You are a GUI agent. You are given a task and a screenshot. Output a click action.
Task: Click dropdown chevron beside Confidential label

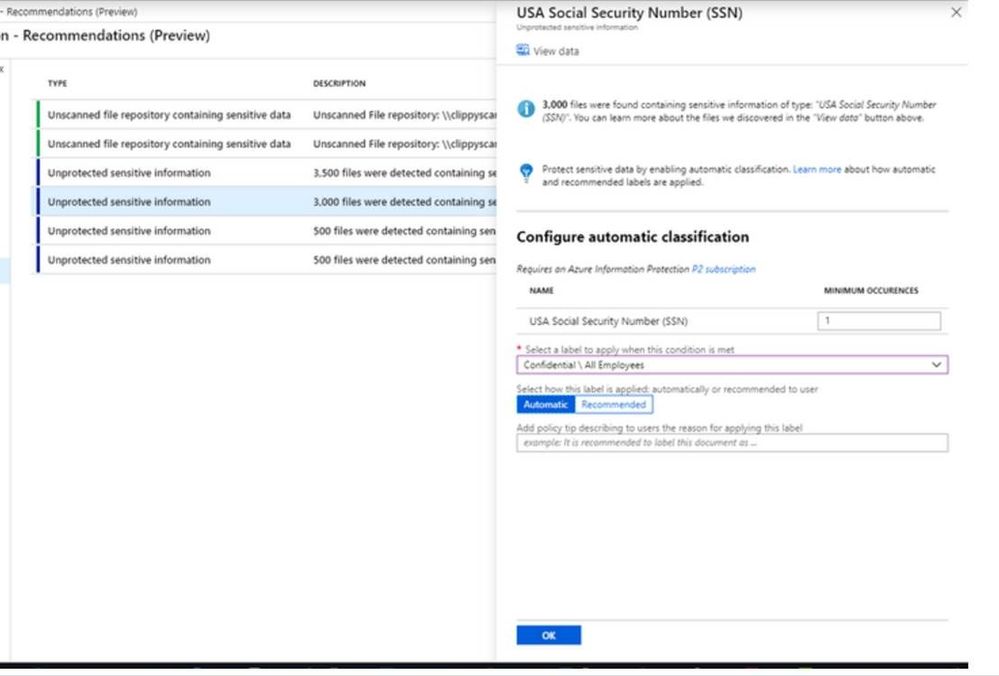pyautogui.click(x=937, y=366)
